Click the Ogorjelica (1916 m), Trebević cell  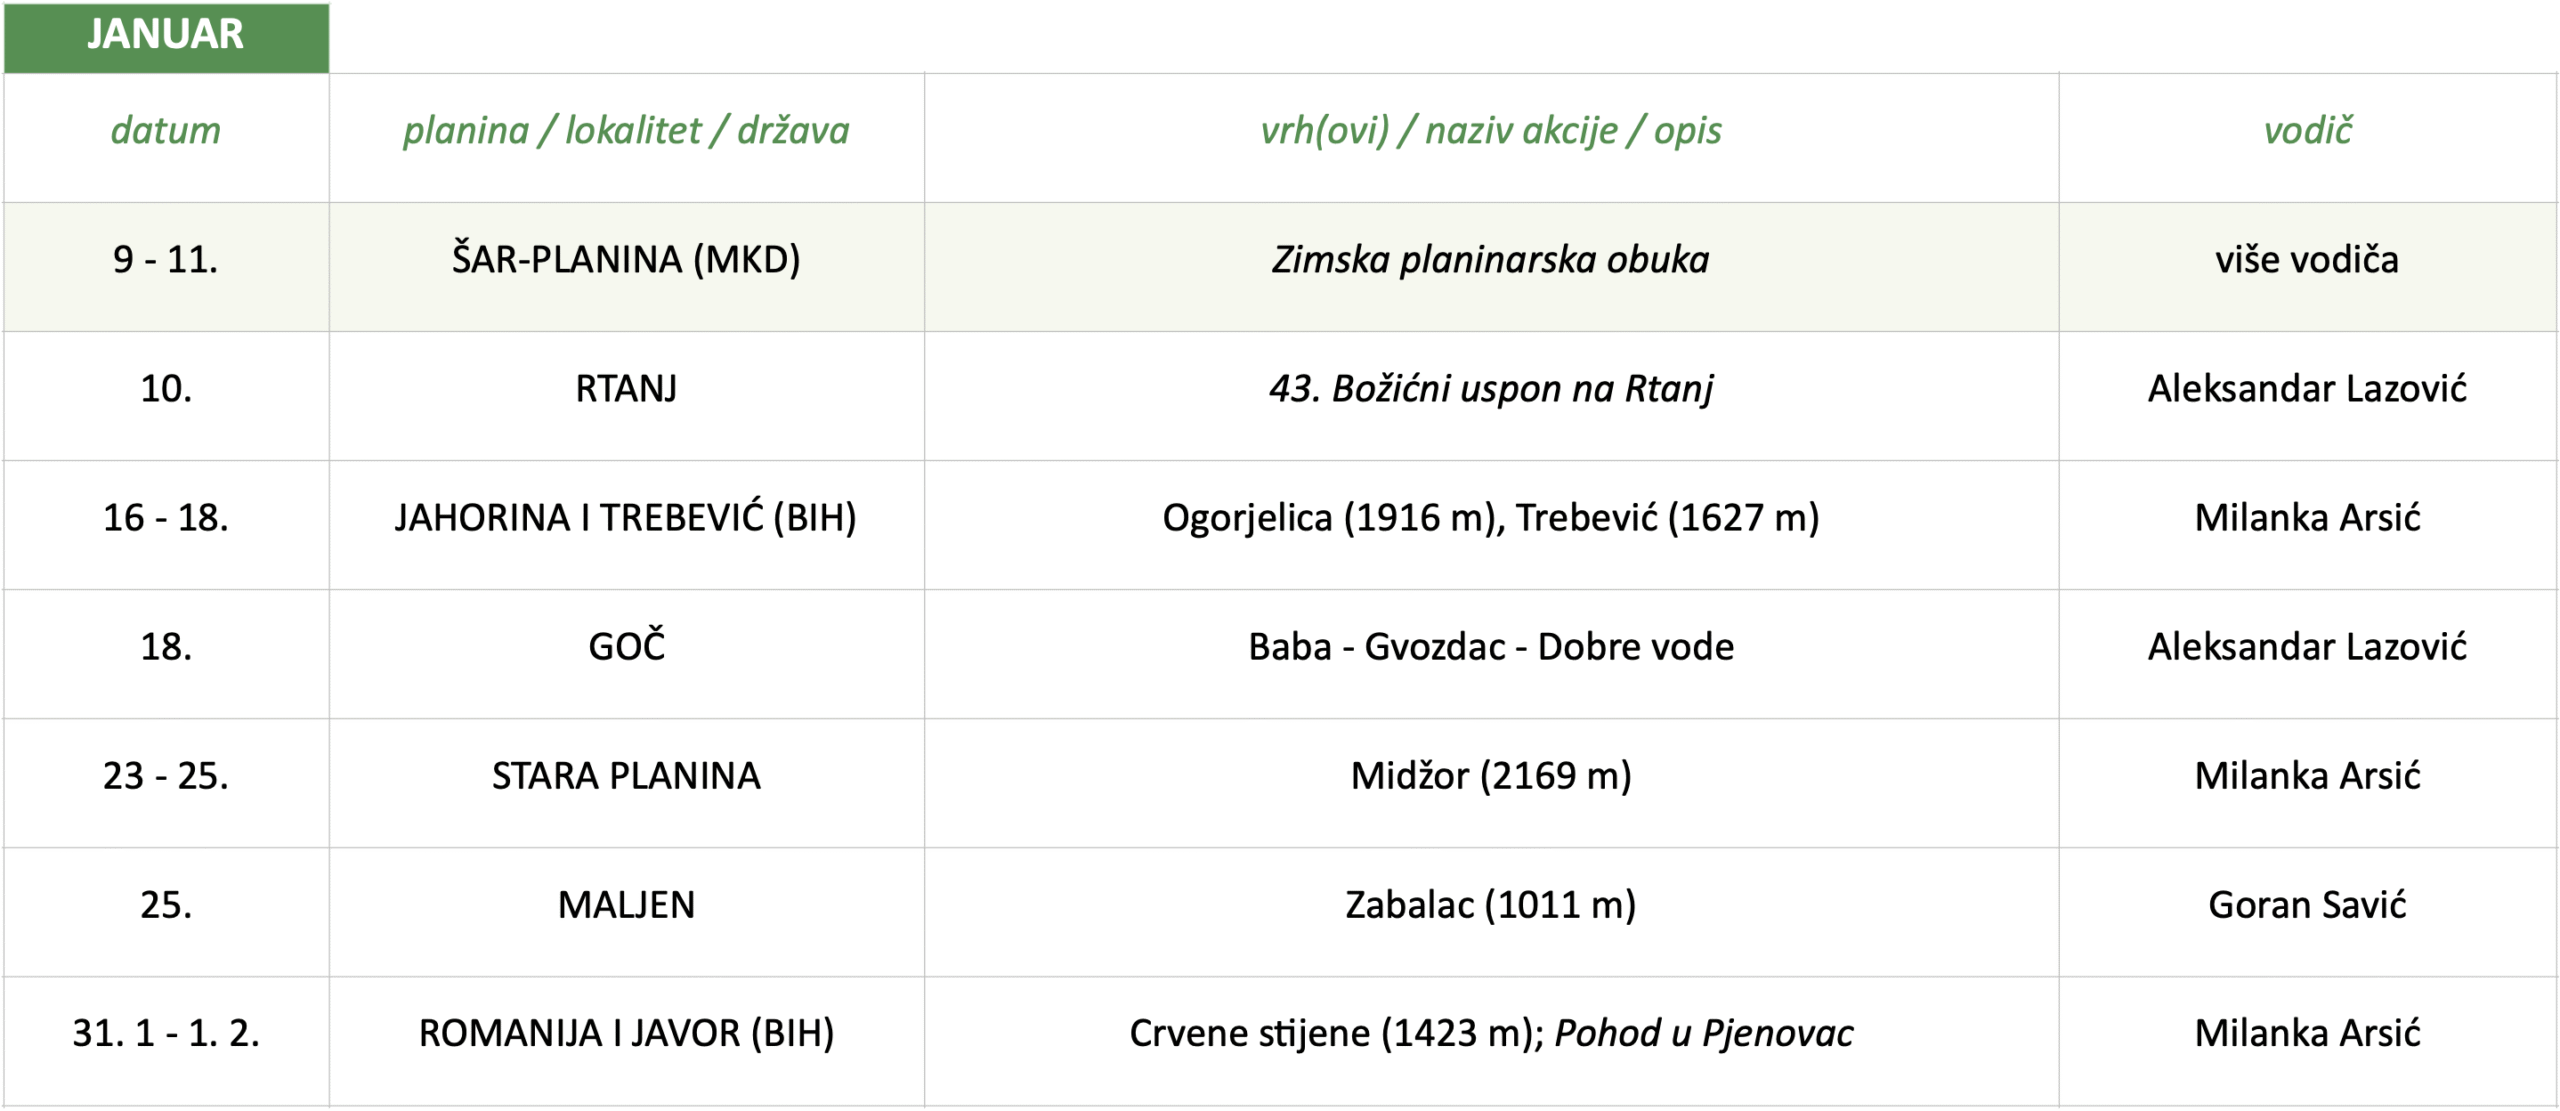tap(1490, 518)
